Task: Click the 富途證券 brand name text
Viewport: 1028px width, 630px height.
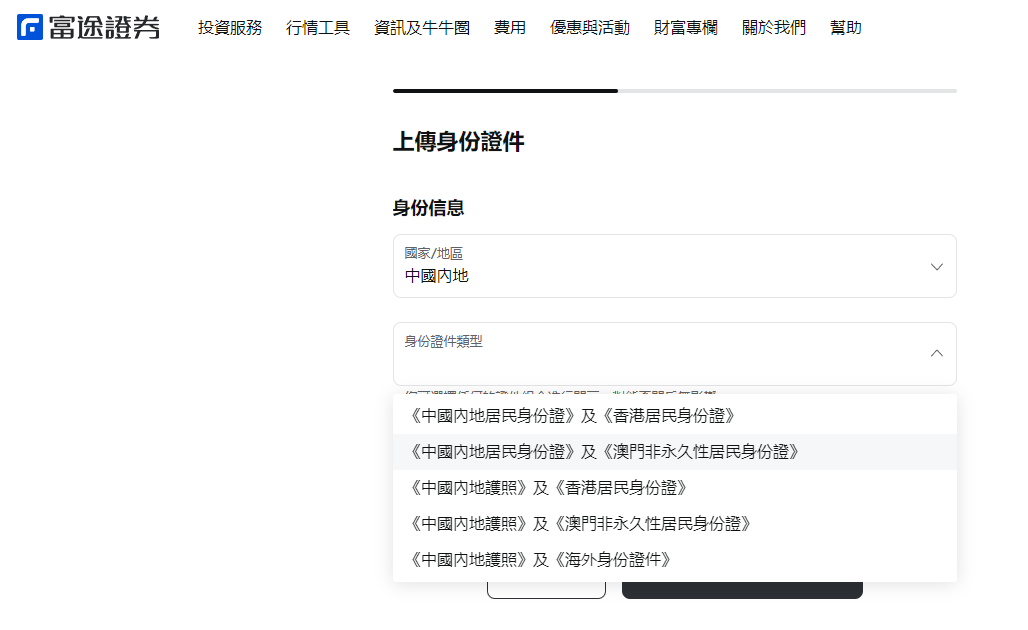Action: 104,28
